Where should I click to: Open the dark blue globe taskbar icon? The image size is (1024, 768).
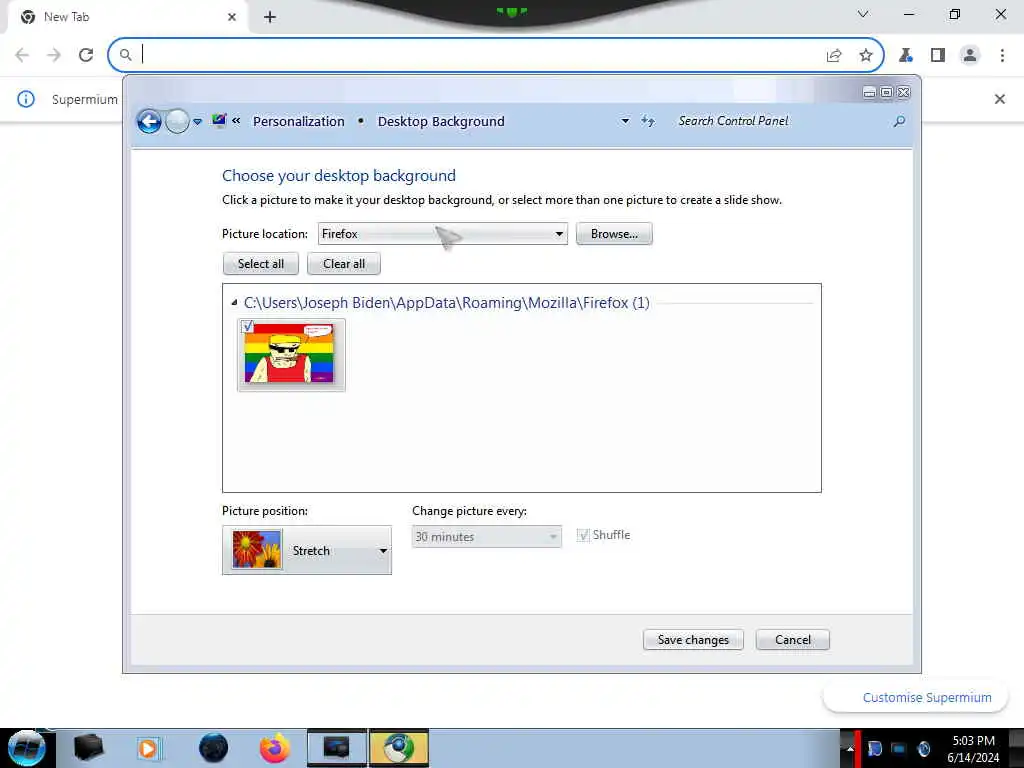coord(213,748)
